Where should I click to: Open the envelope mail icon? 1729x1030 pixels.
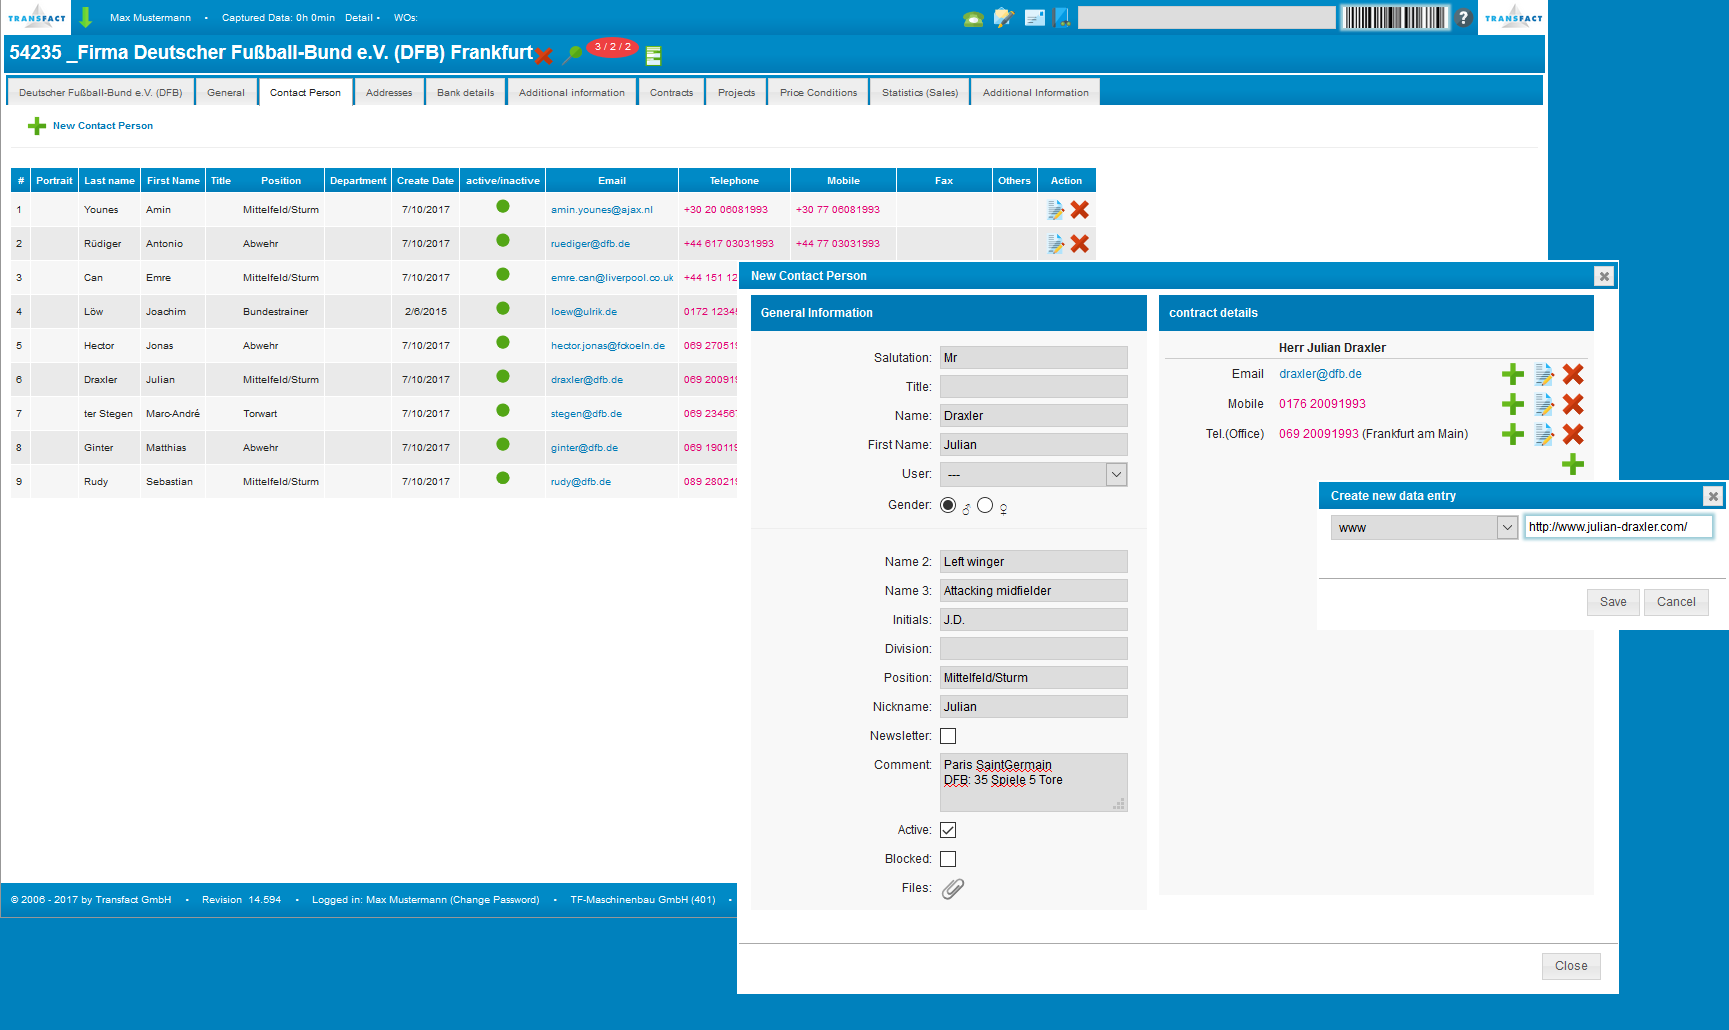tap(1035, 18)
